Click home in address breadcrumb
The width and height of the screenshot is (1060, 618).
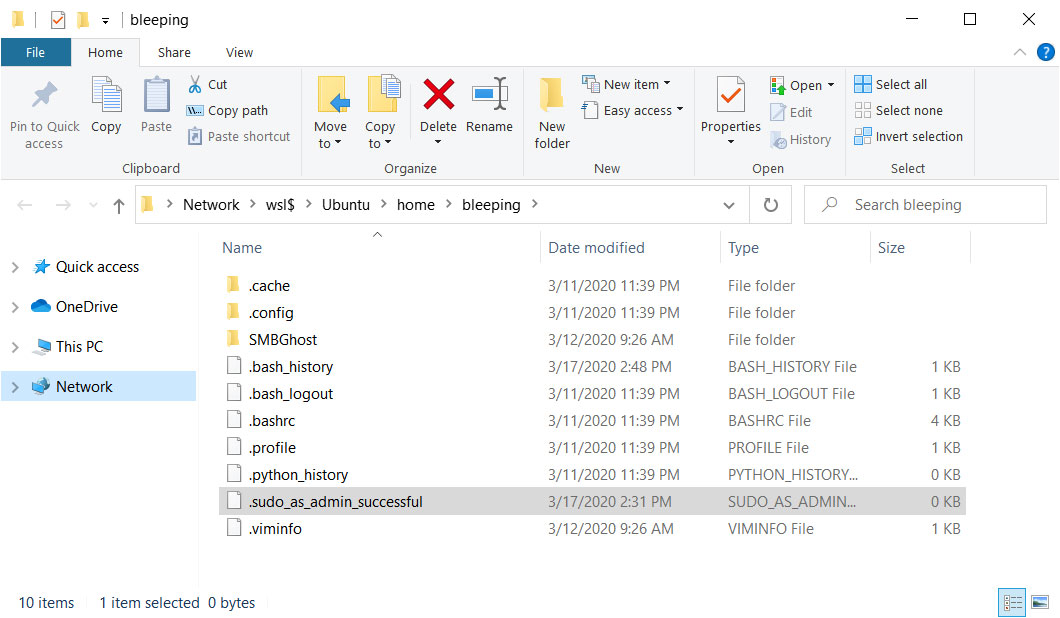416,205
